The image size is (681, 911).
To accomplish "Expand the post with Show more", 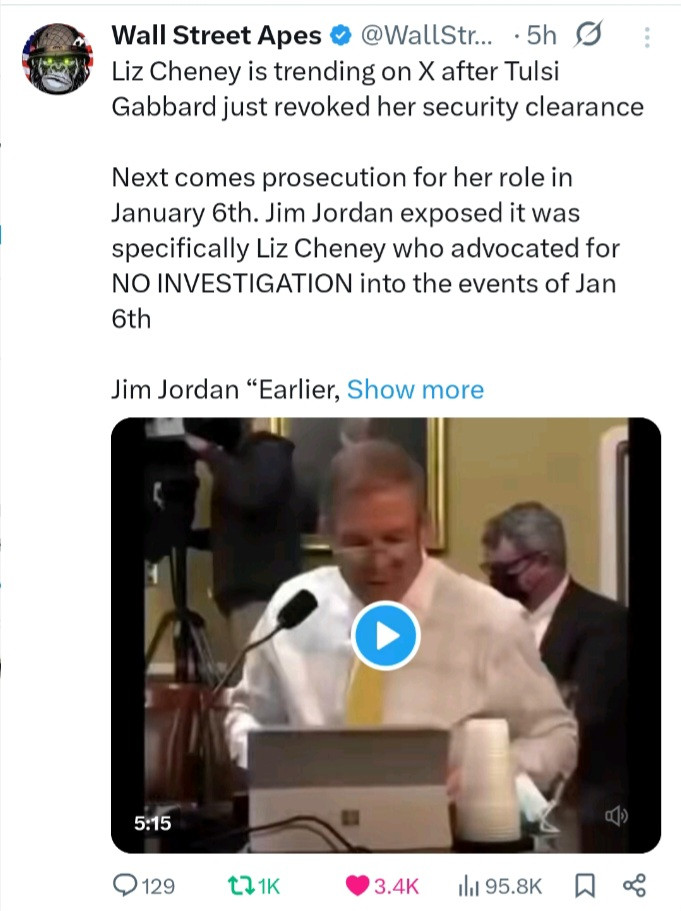I will click(415, 389).
